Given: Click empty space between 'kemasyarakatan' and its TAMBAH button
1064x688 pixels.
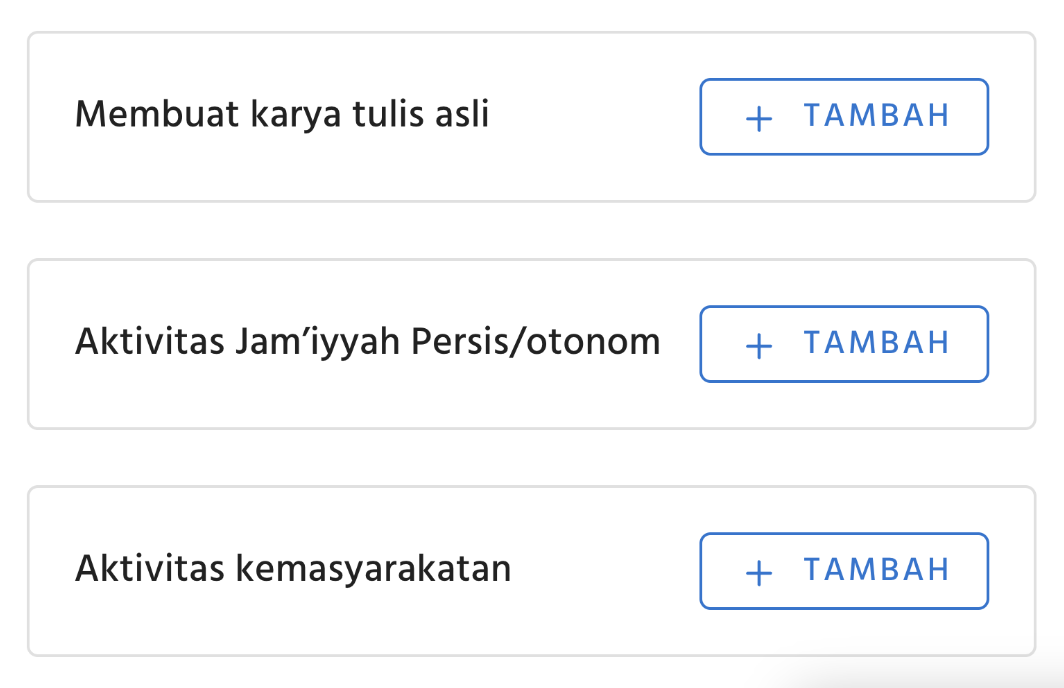Looking at the screenshot, I should coord(605,571).
